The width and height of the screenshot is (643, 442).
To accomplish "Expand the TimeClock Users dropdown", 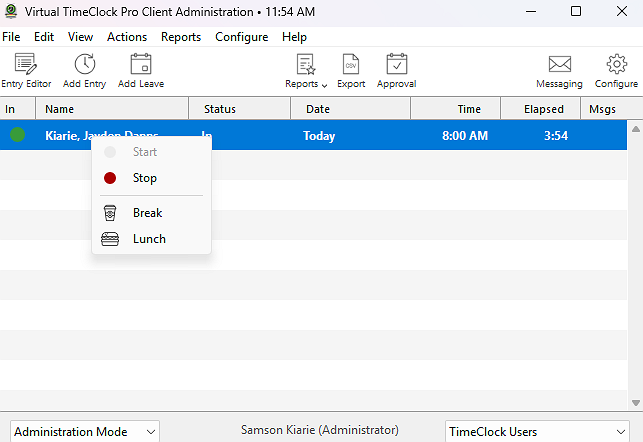I will pos(537,431).
